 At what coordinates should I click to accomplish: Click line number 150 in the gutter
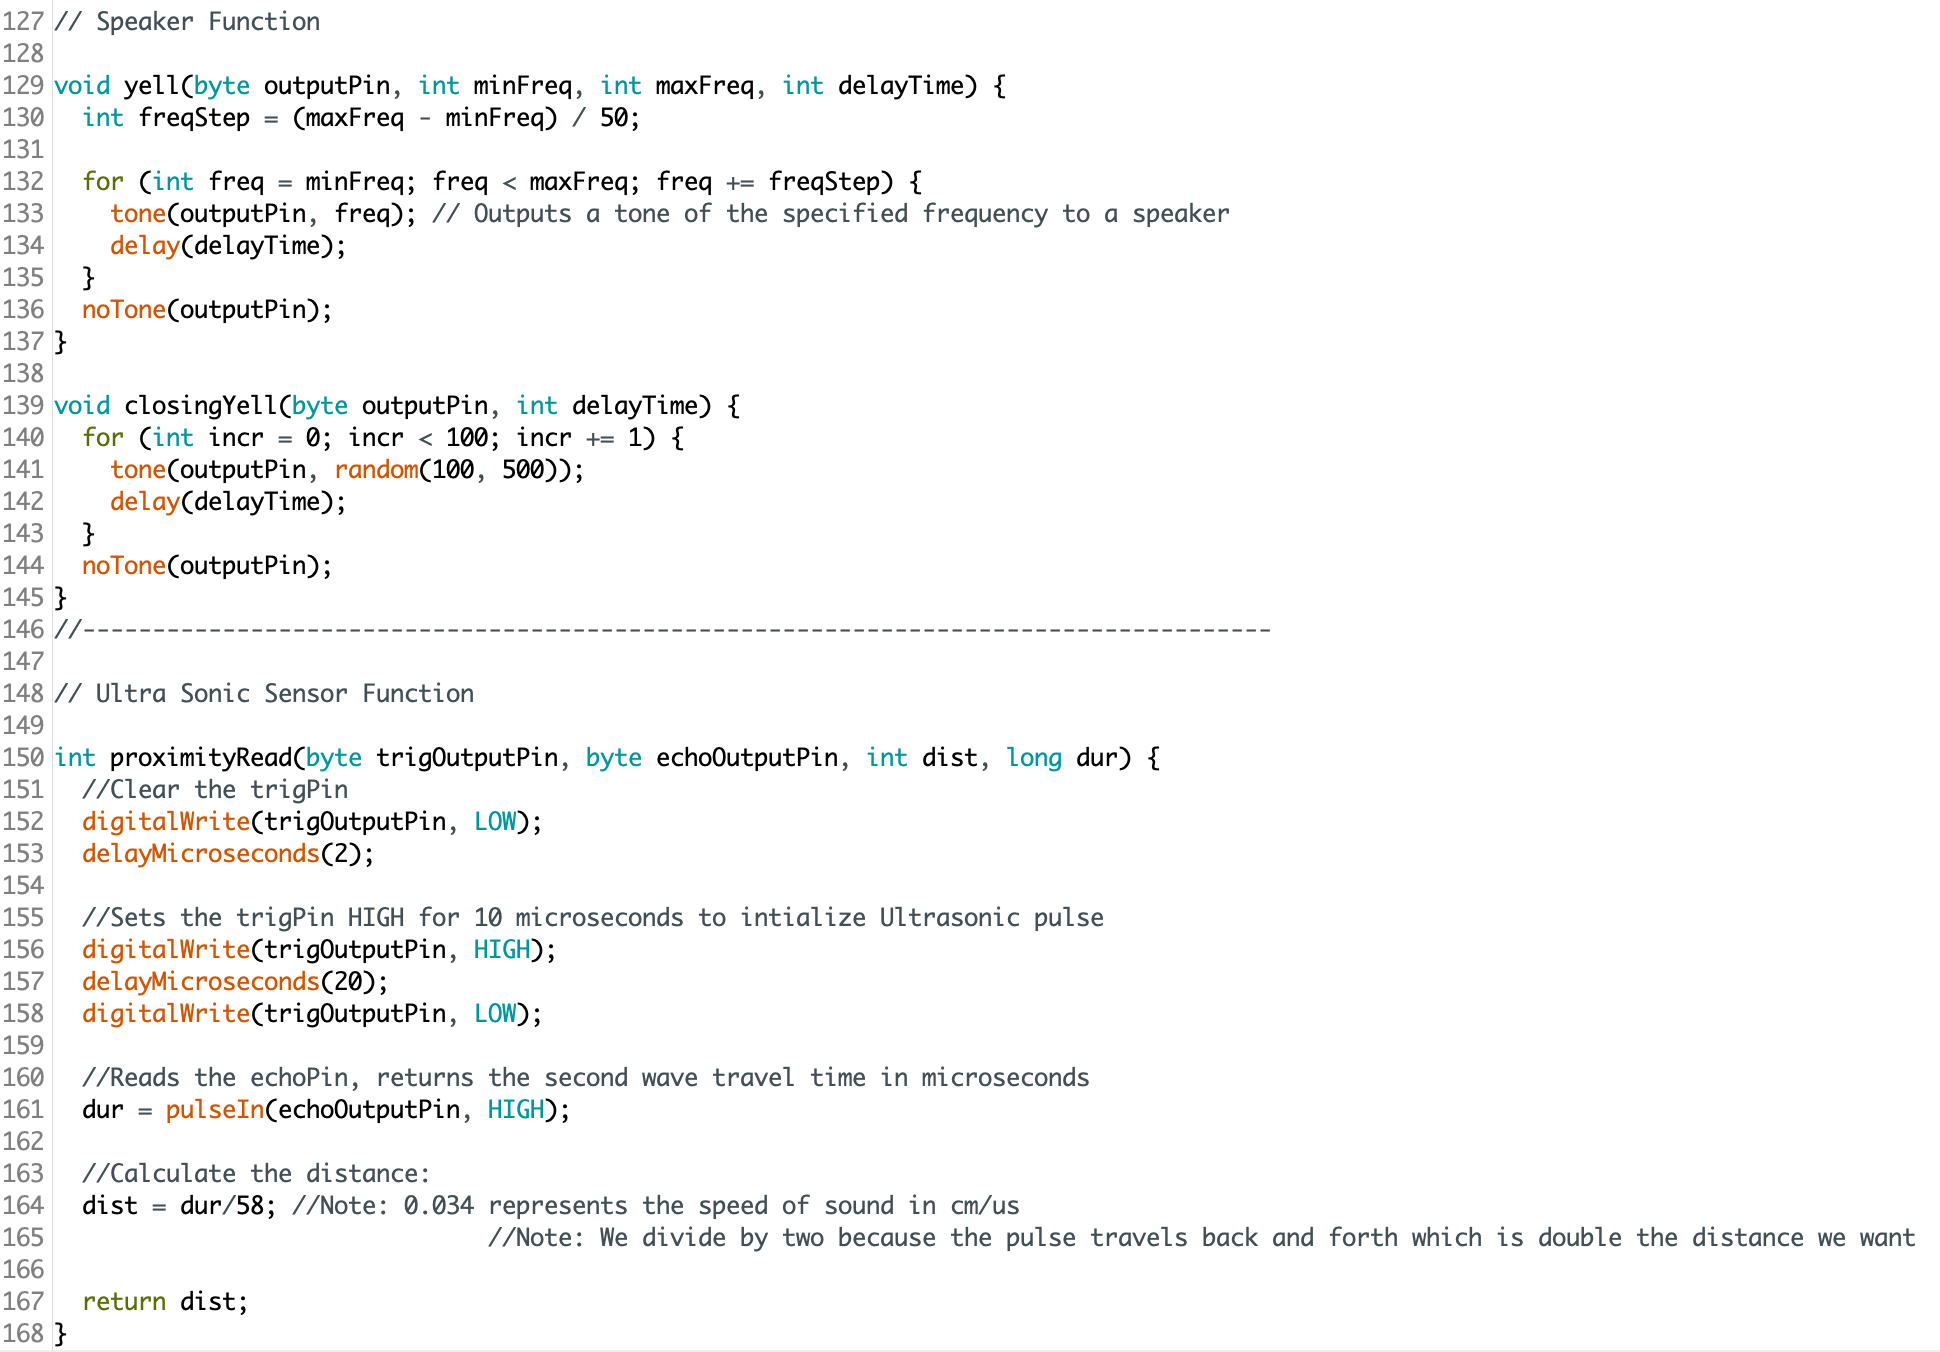(x=22, y=758)
